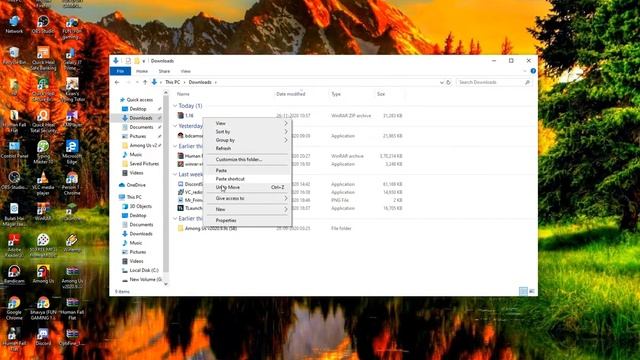Screen dimensions: 640x360
Task: Open Adobe Reader desktop shortcut
Action: (x=14, y=245)
